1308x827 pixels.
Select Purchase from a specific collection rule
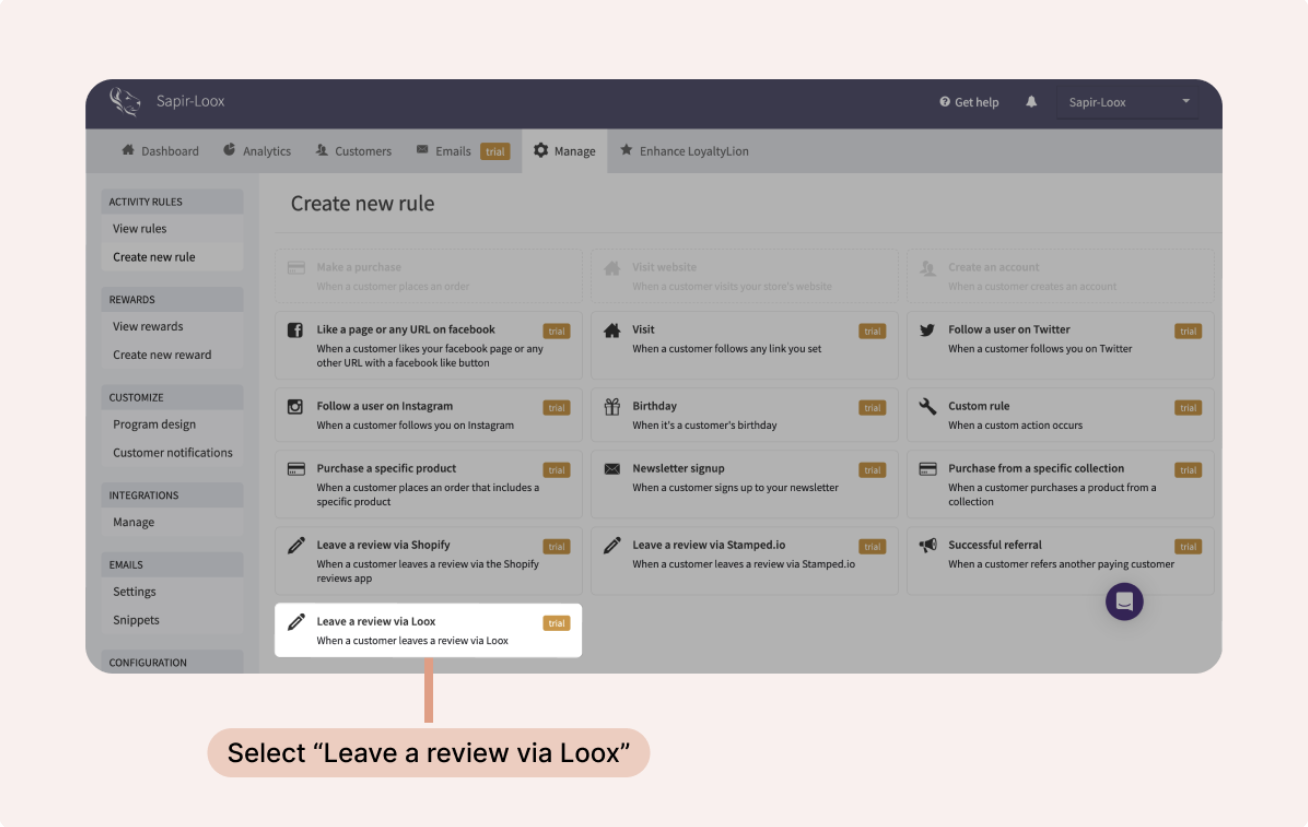[1060, 484]
